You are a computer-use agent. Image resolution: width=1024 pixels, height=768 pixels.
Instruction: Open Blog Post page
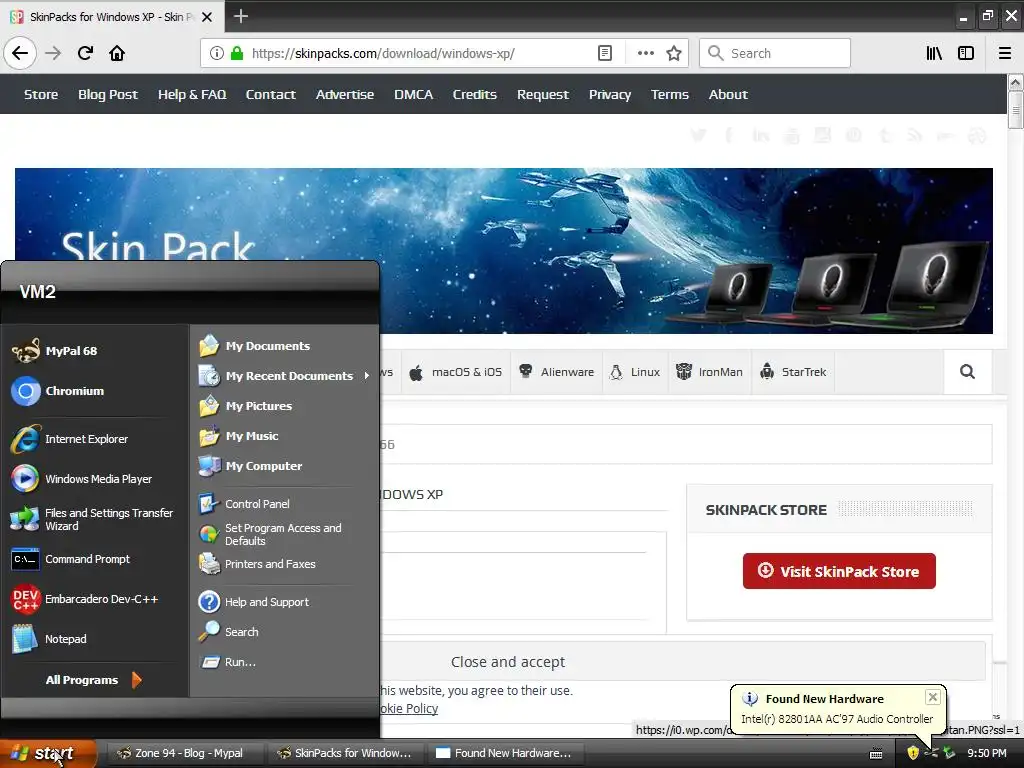coord(108,94)
